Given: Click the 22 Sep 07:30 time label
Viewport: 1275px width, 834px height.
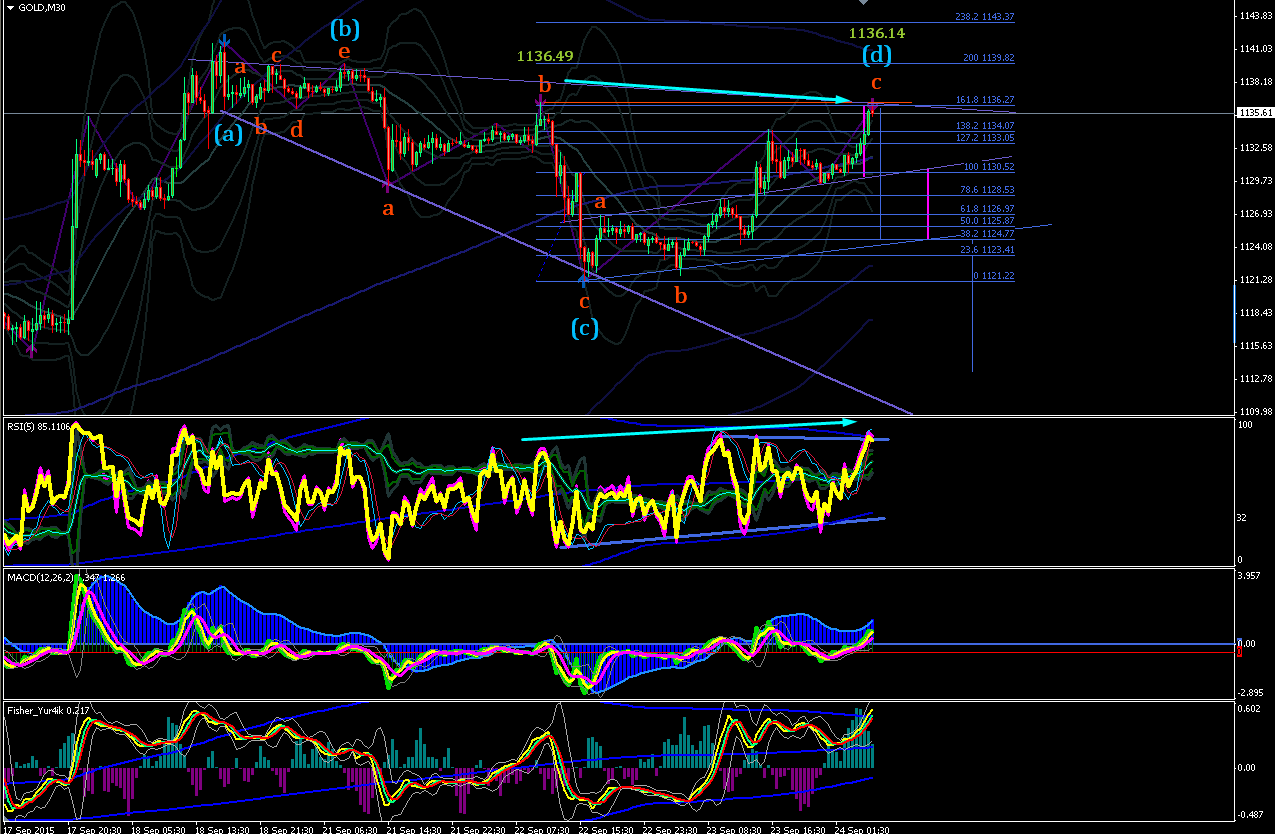Looking at the screenshot, I should click(x=542, y=829).
